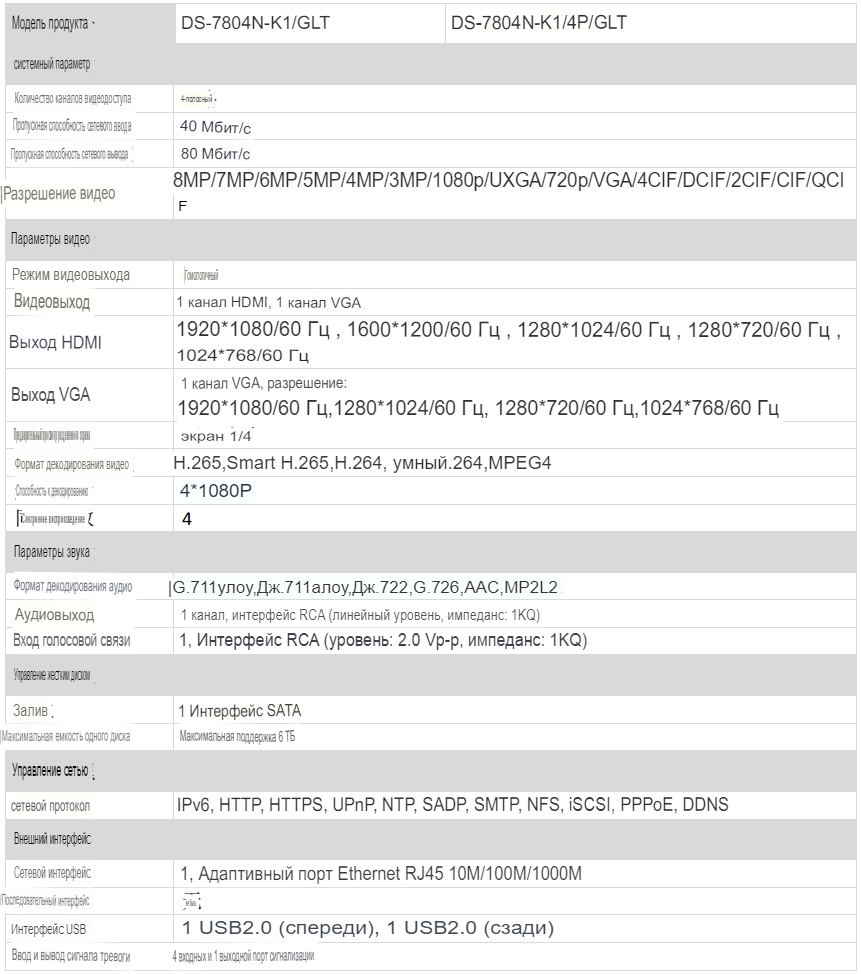Select the Выход HDMI row label
The image size is (861, 974).
55,343
